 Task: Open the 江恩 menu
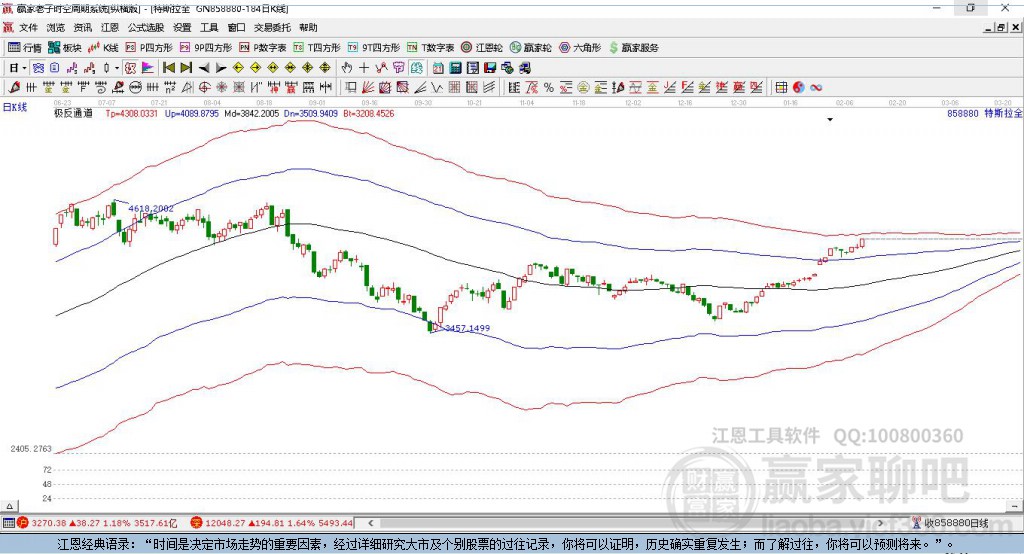click(110, 27)
